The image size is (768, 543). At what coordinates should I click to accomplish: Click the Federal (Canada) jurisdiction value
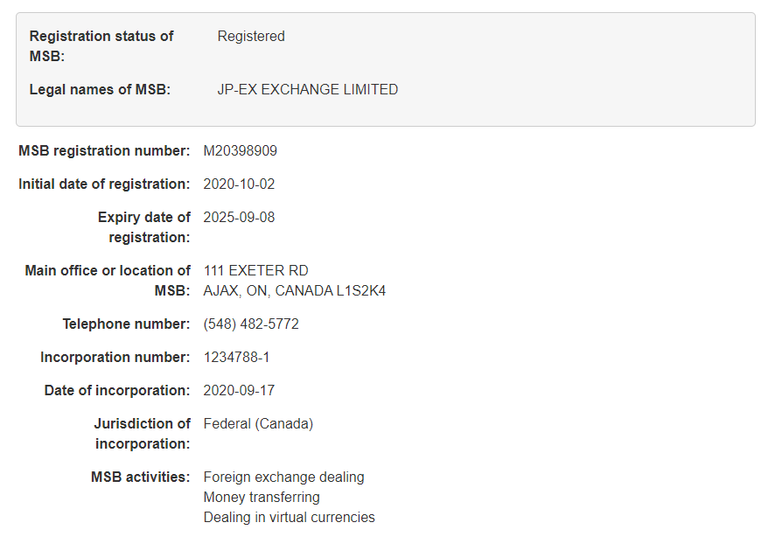[258, 424]
